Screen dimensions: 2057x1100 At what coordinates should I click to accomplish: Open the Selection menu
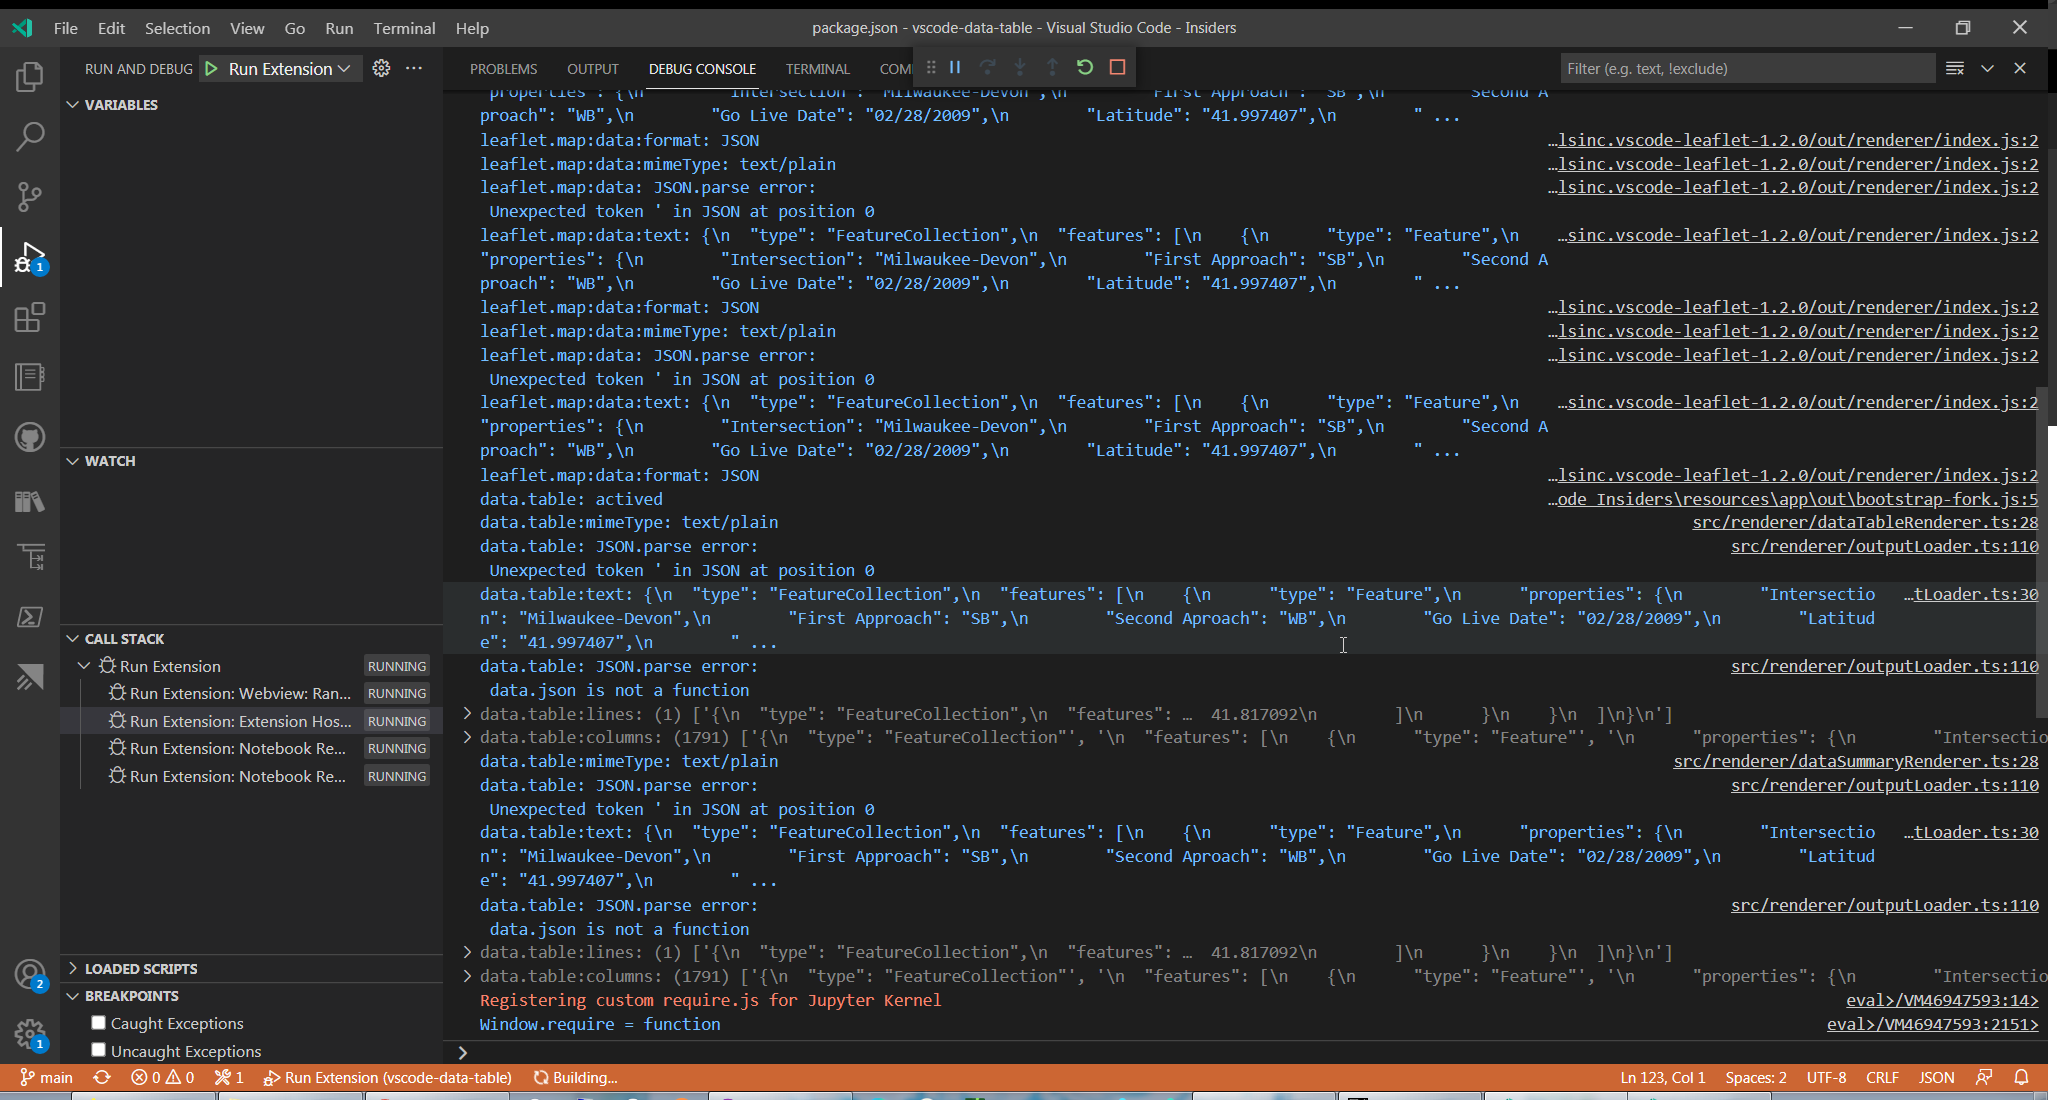pyautogui.click(x=177, y=28)
